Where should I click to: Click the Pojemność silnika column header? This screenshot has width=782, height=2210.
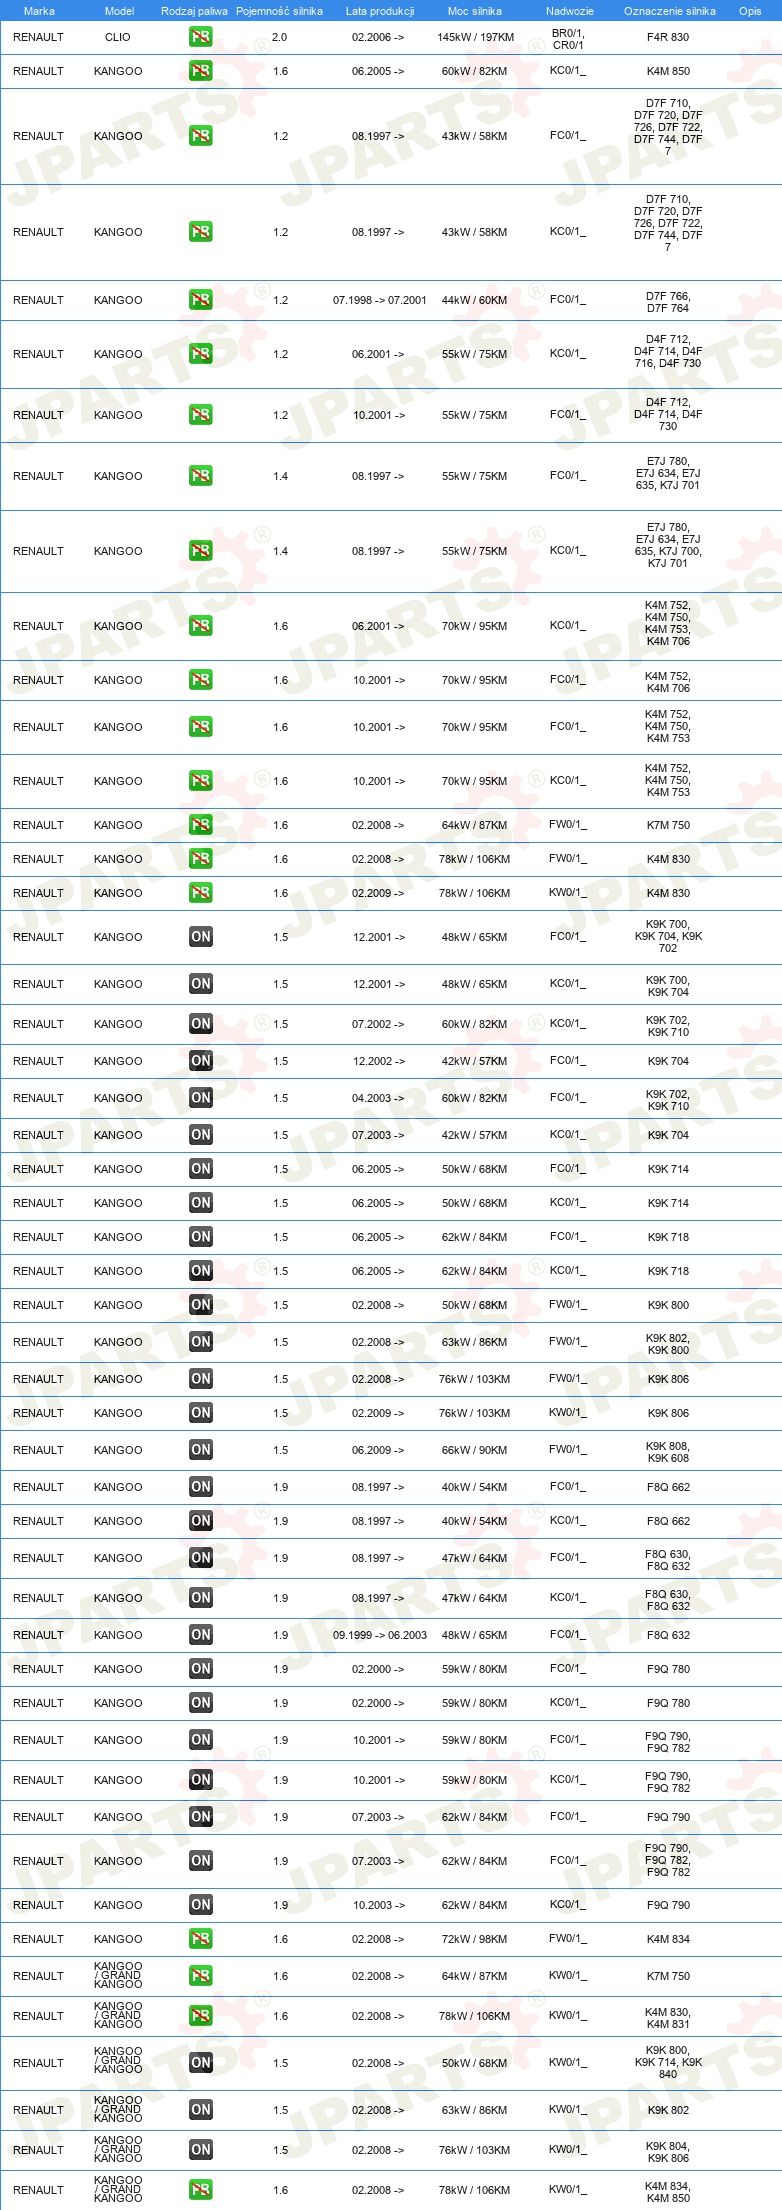click(x=279, y=11)
